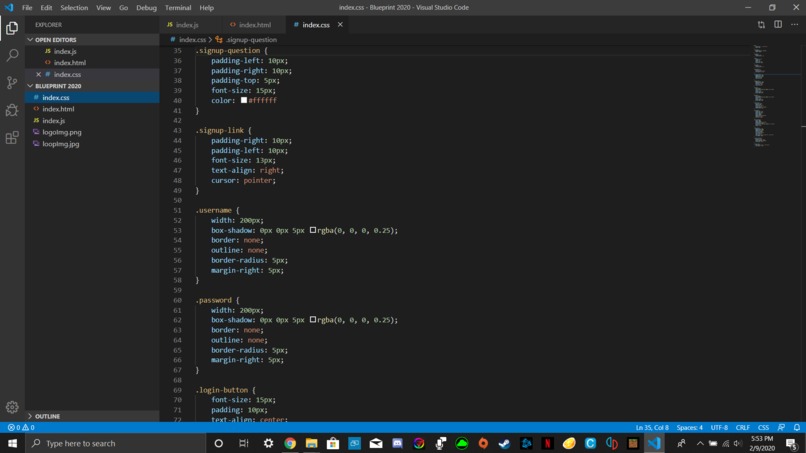Open the Terminal menu

tap(178, 8)
